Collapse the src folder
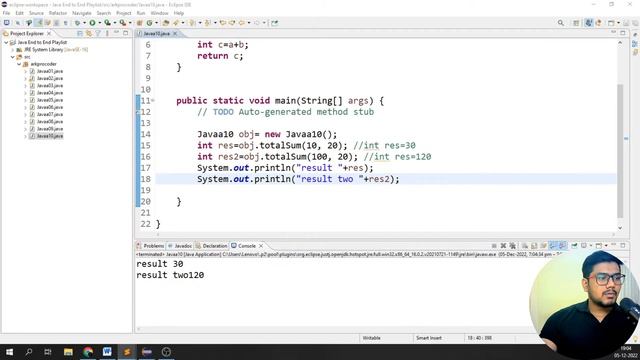The width and height of the screenshot is (640, 360). pyautogui.click(x=13, y=57)
